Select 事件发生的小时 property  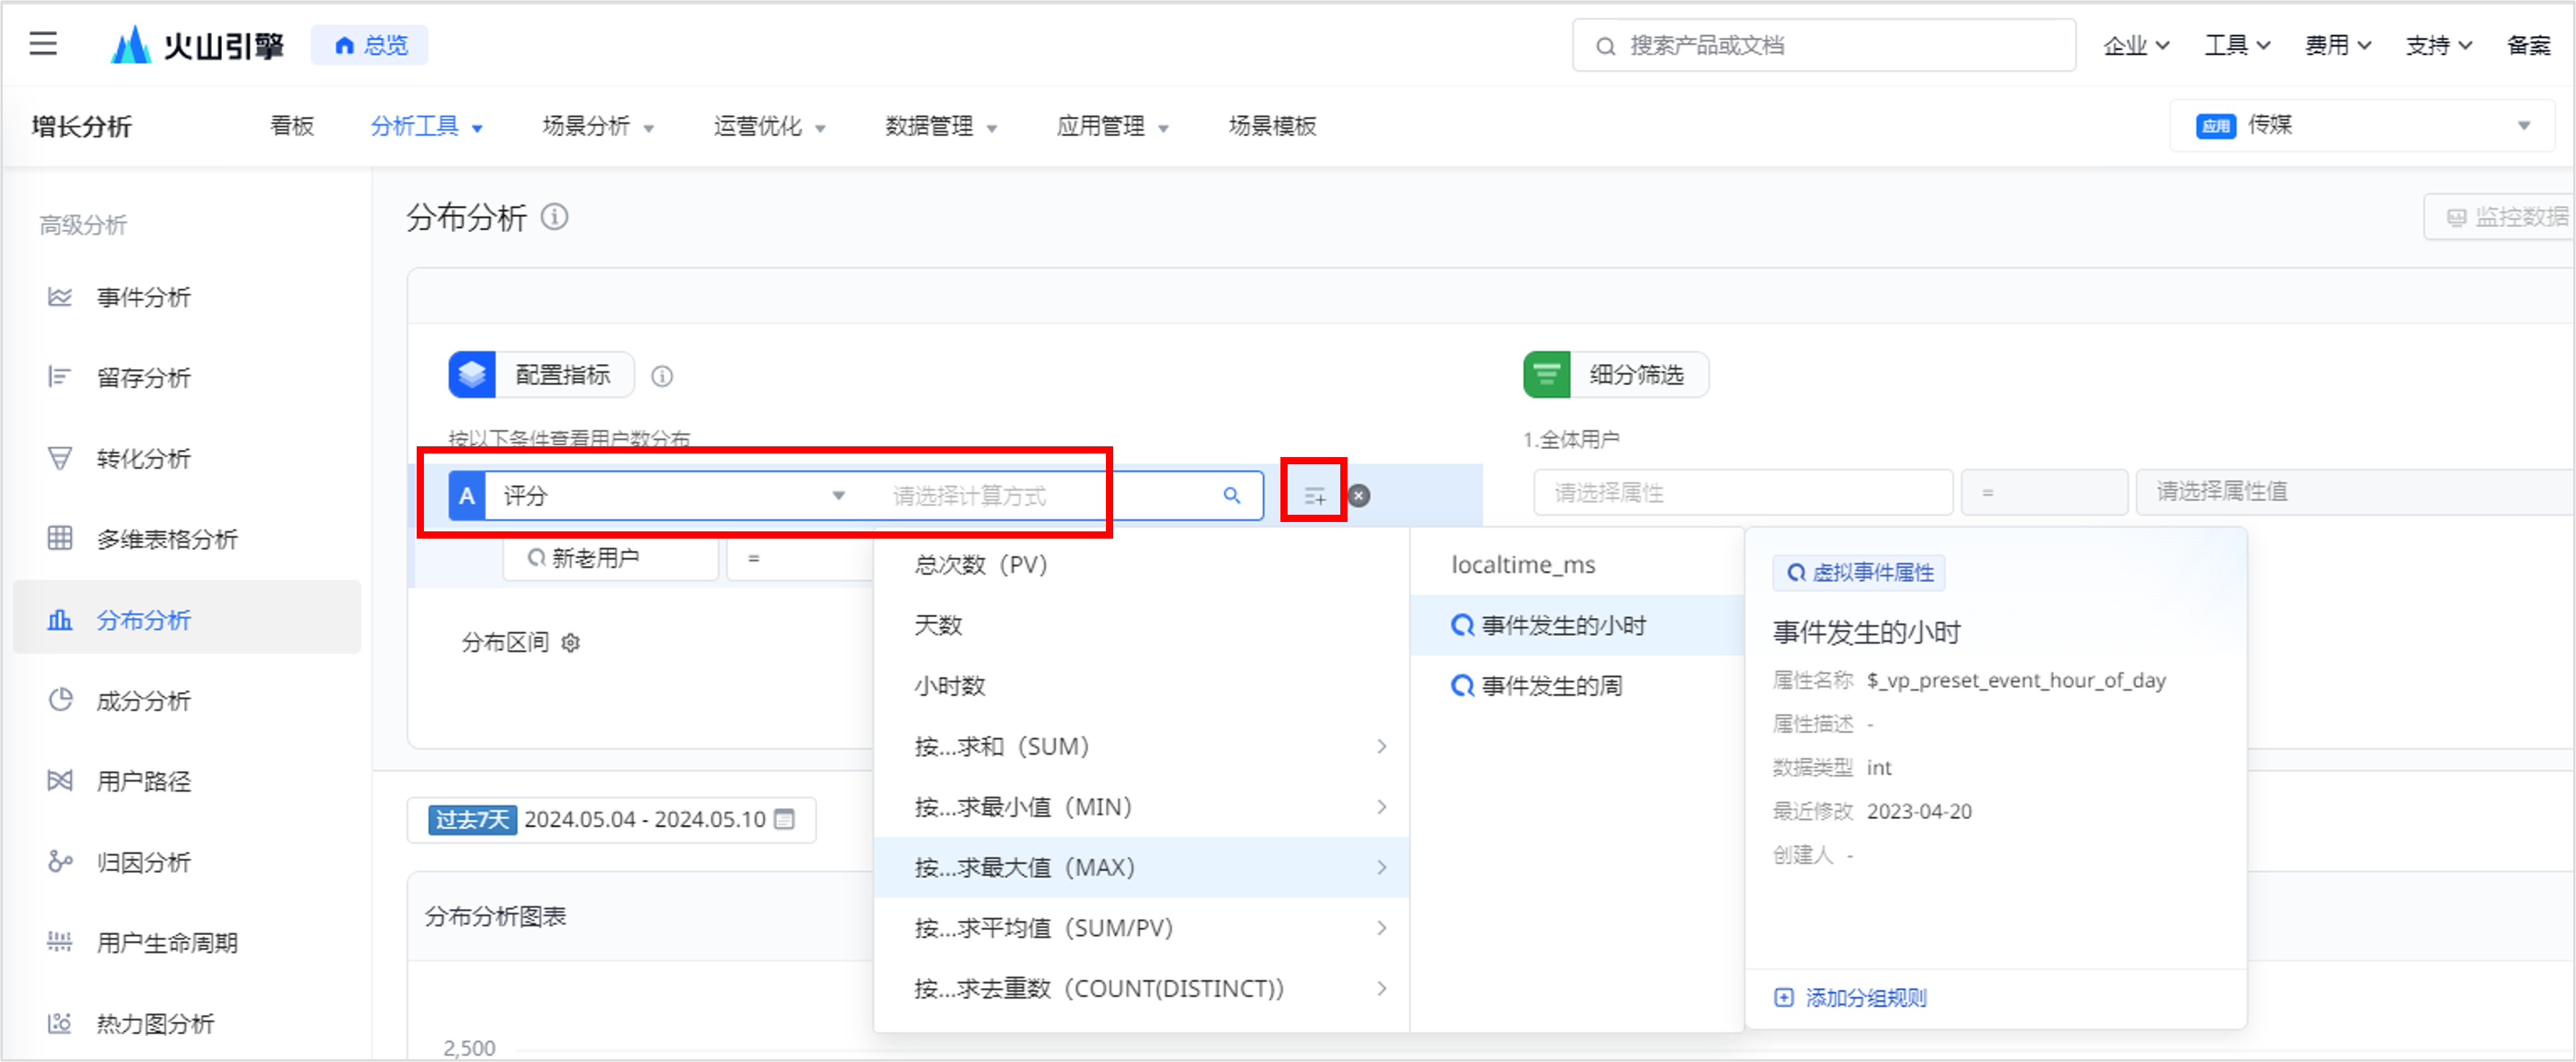1578,626
